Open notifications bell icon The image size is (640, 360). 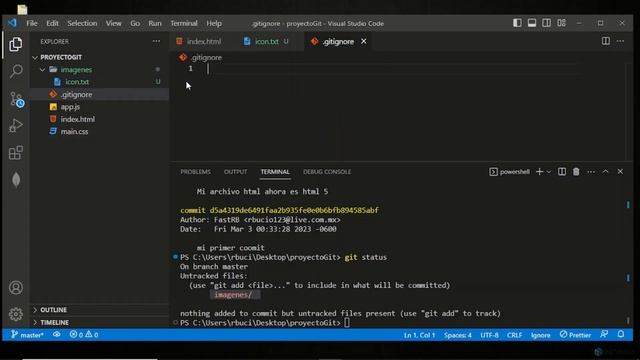click(x=621, y=335)
